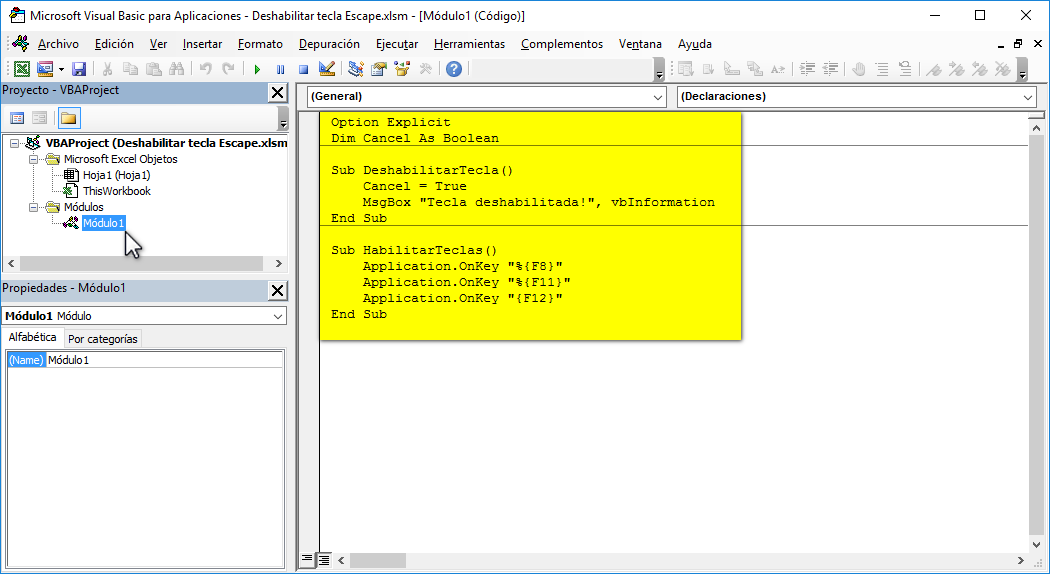Click Complete Word icon in Edit toolbar
This screenshot has width=1050, height=574.
click(x=778, y=69)
